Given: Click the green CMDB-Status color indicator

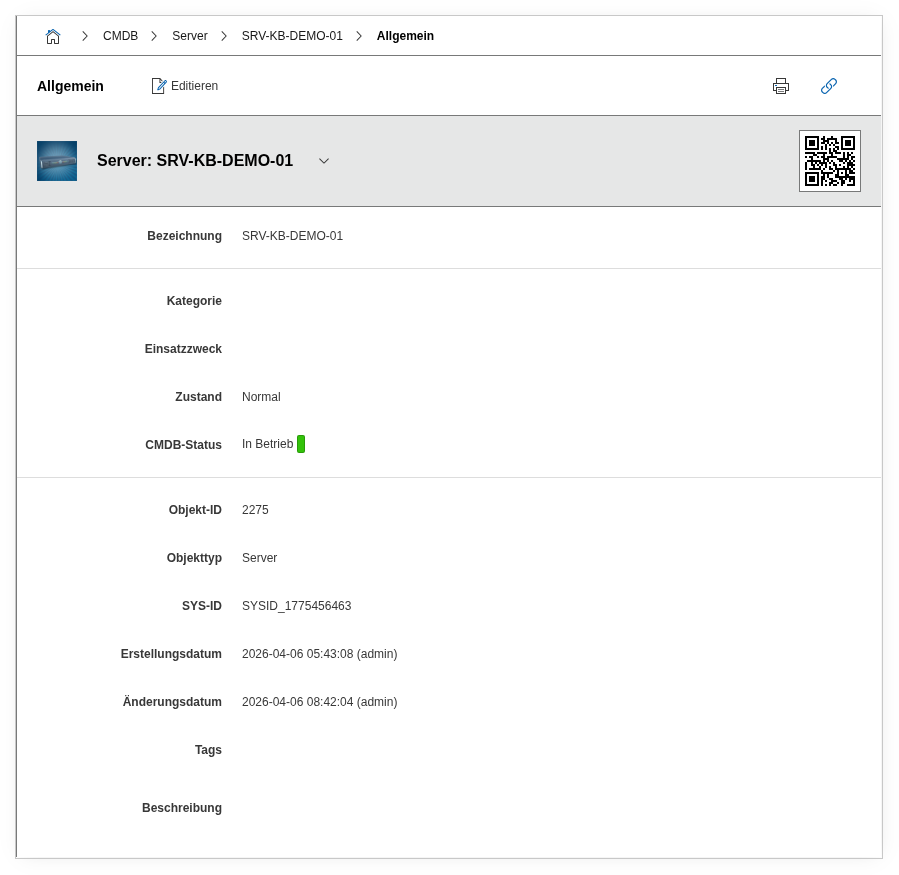Looking at the screenshot, I should (301, 444).
